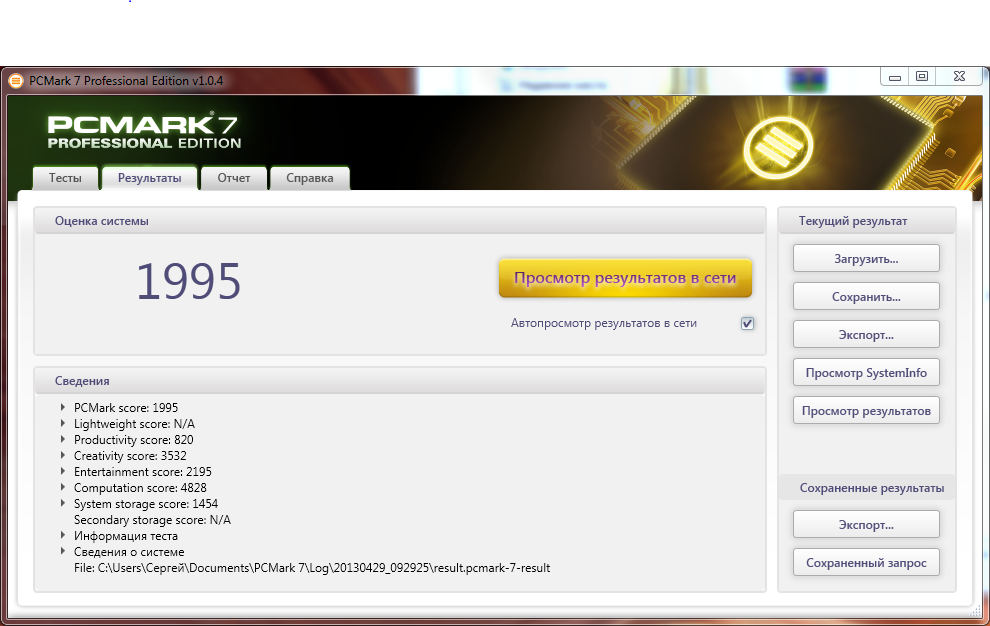
Task: Click 'Productivity score: 820' text
Action: (x=133, y=440)
